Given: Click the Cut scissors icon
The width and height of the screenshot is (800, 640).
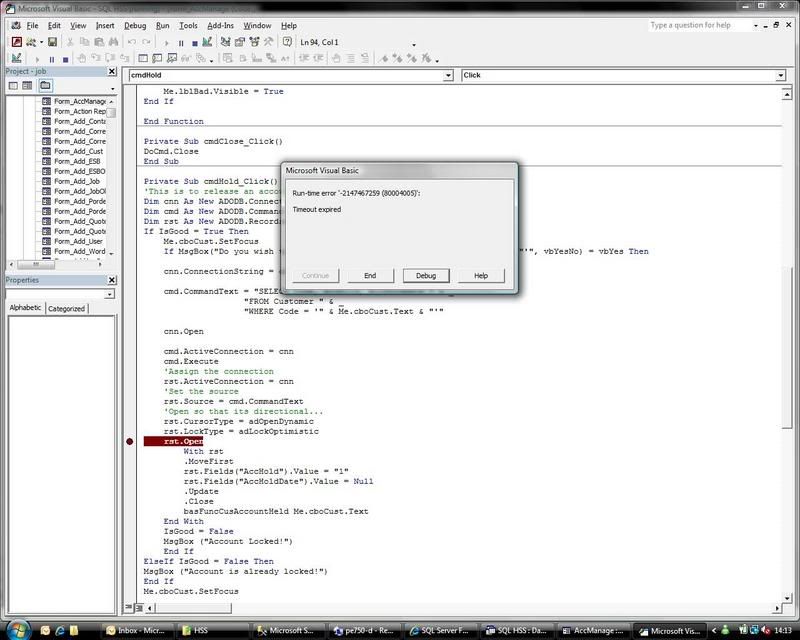Looking at the screenshot, I should click(x=70, y=42).
